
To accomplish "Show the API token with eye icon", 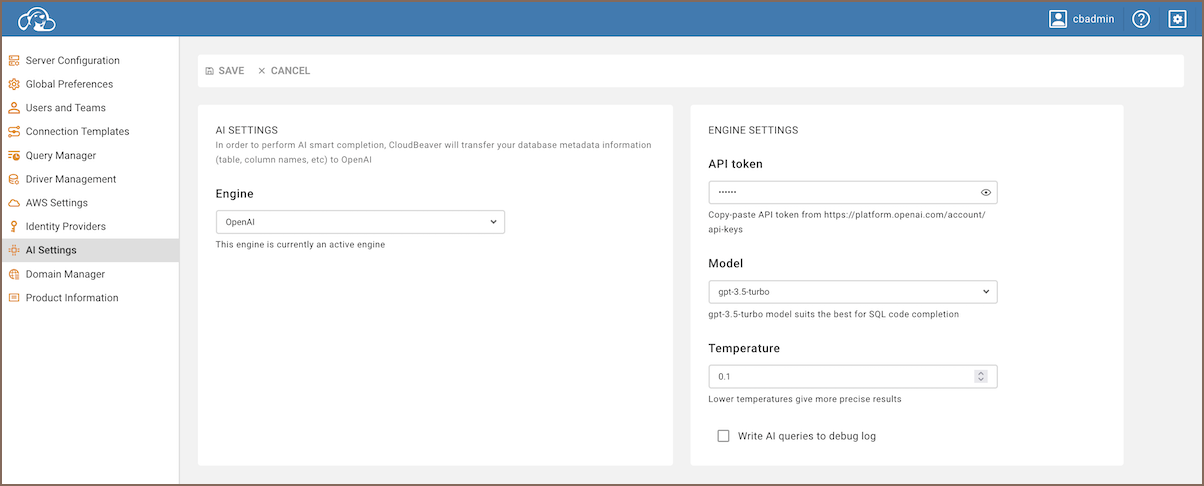I will [985, 192].
